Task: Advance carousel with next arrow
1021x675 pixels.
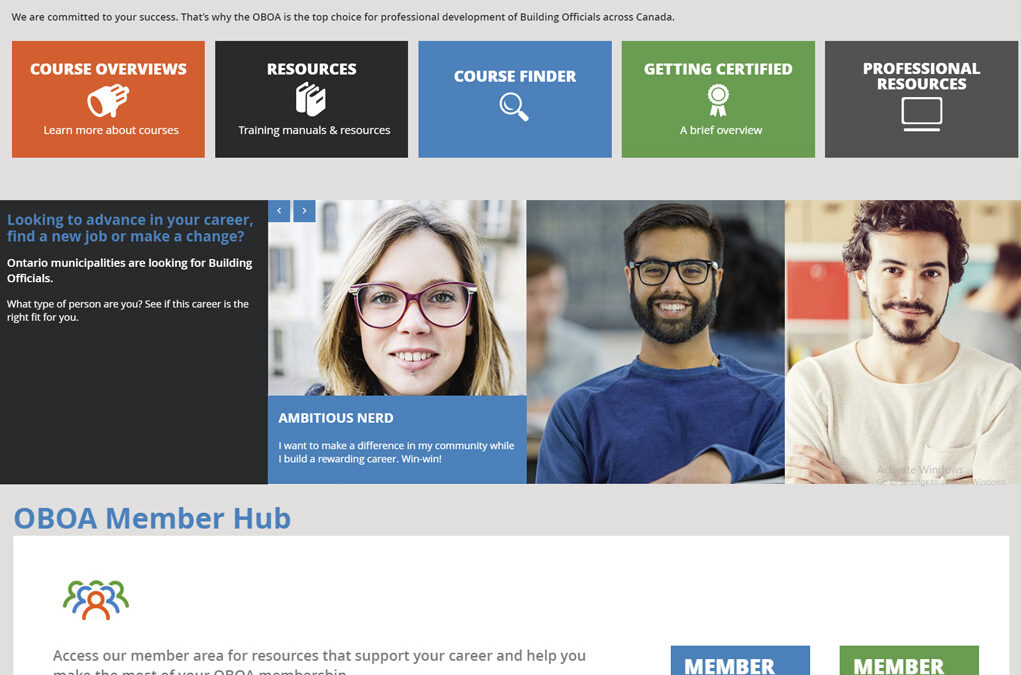Action: point(304,211)
